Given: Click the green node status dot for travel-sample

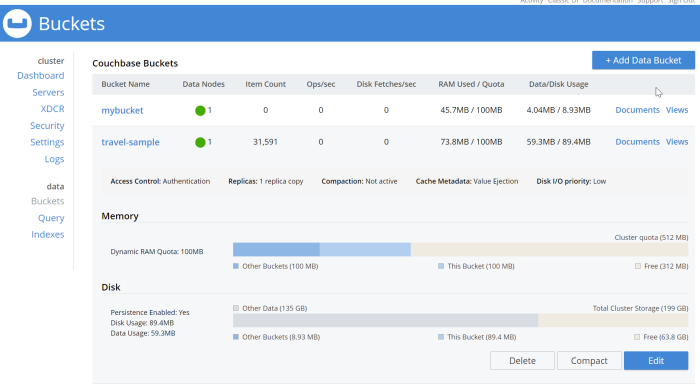Looking at the screenshot, I should coord(200,142).
